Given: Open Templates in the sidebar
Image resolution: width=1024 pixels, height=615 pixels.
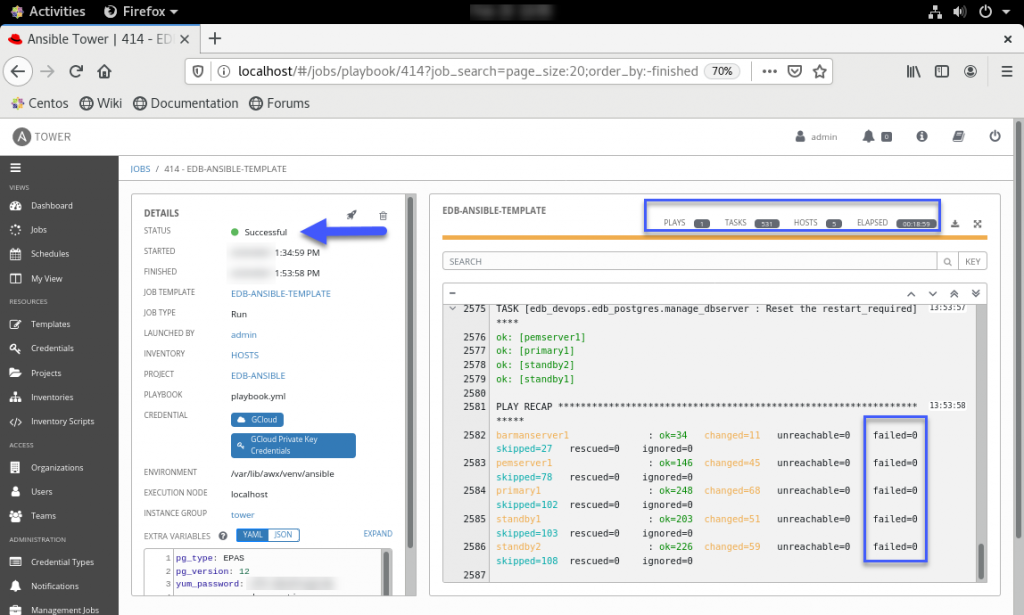Looking at the screenshot, I should tap(50, 324).
